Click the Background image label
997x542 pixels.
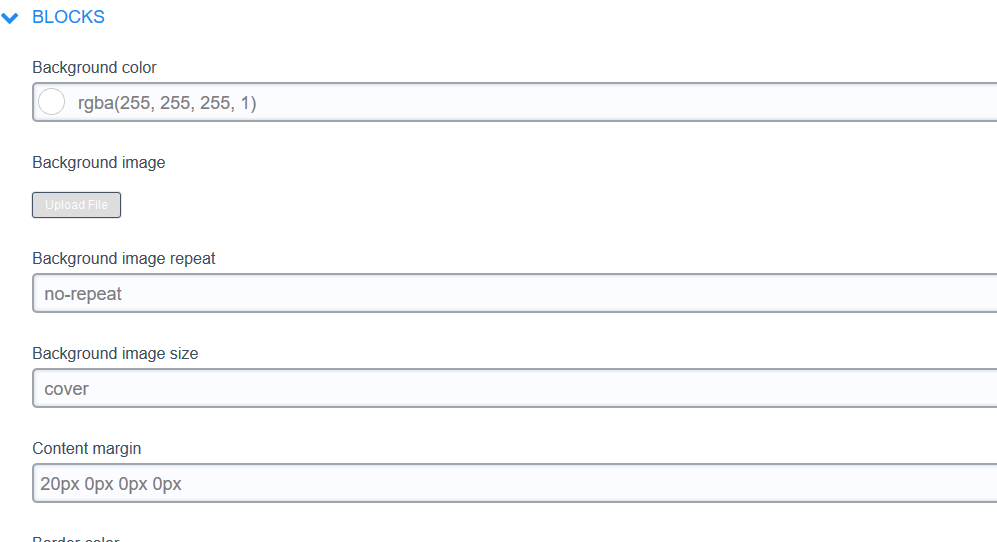[x=98, y=163]
